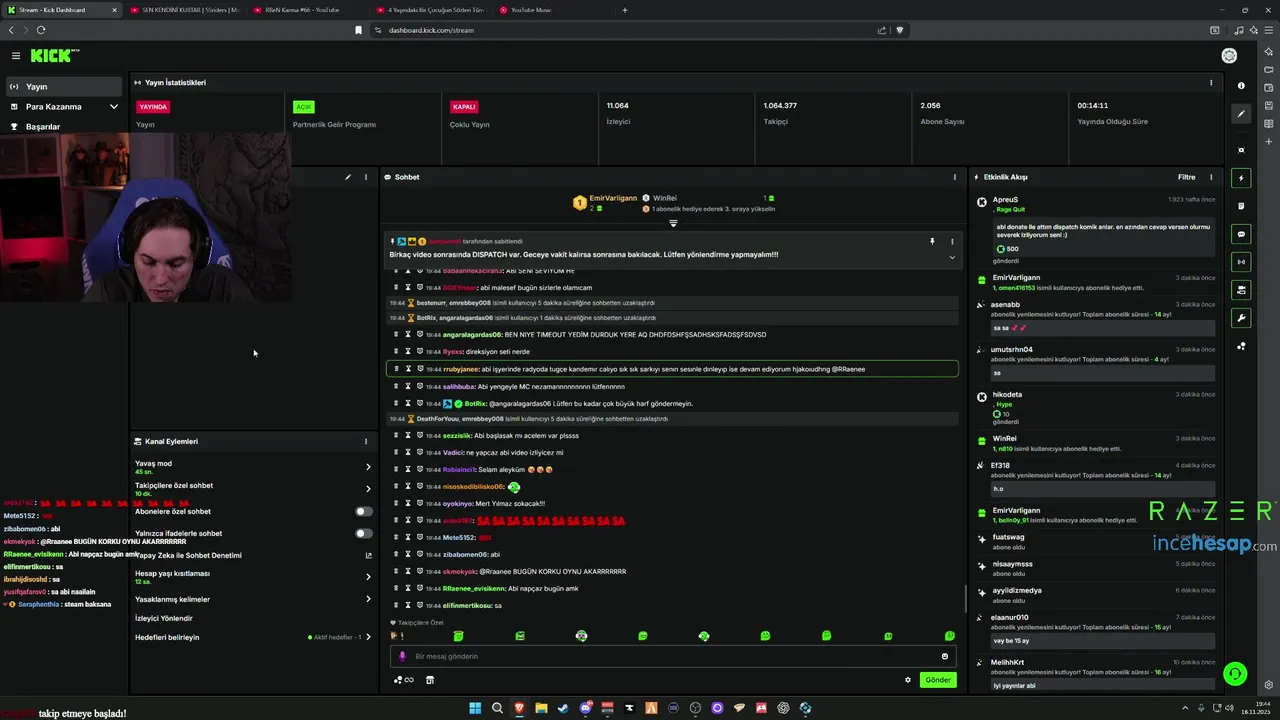Click the Gönder send button

tap(938, 680)
